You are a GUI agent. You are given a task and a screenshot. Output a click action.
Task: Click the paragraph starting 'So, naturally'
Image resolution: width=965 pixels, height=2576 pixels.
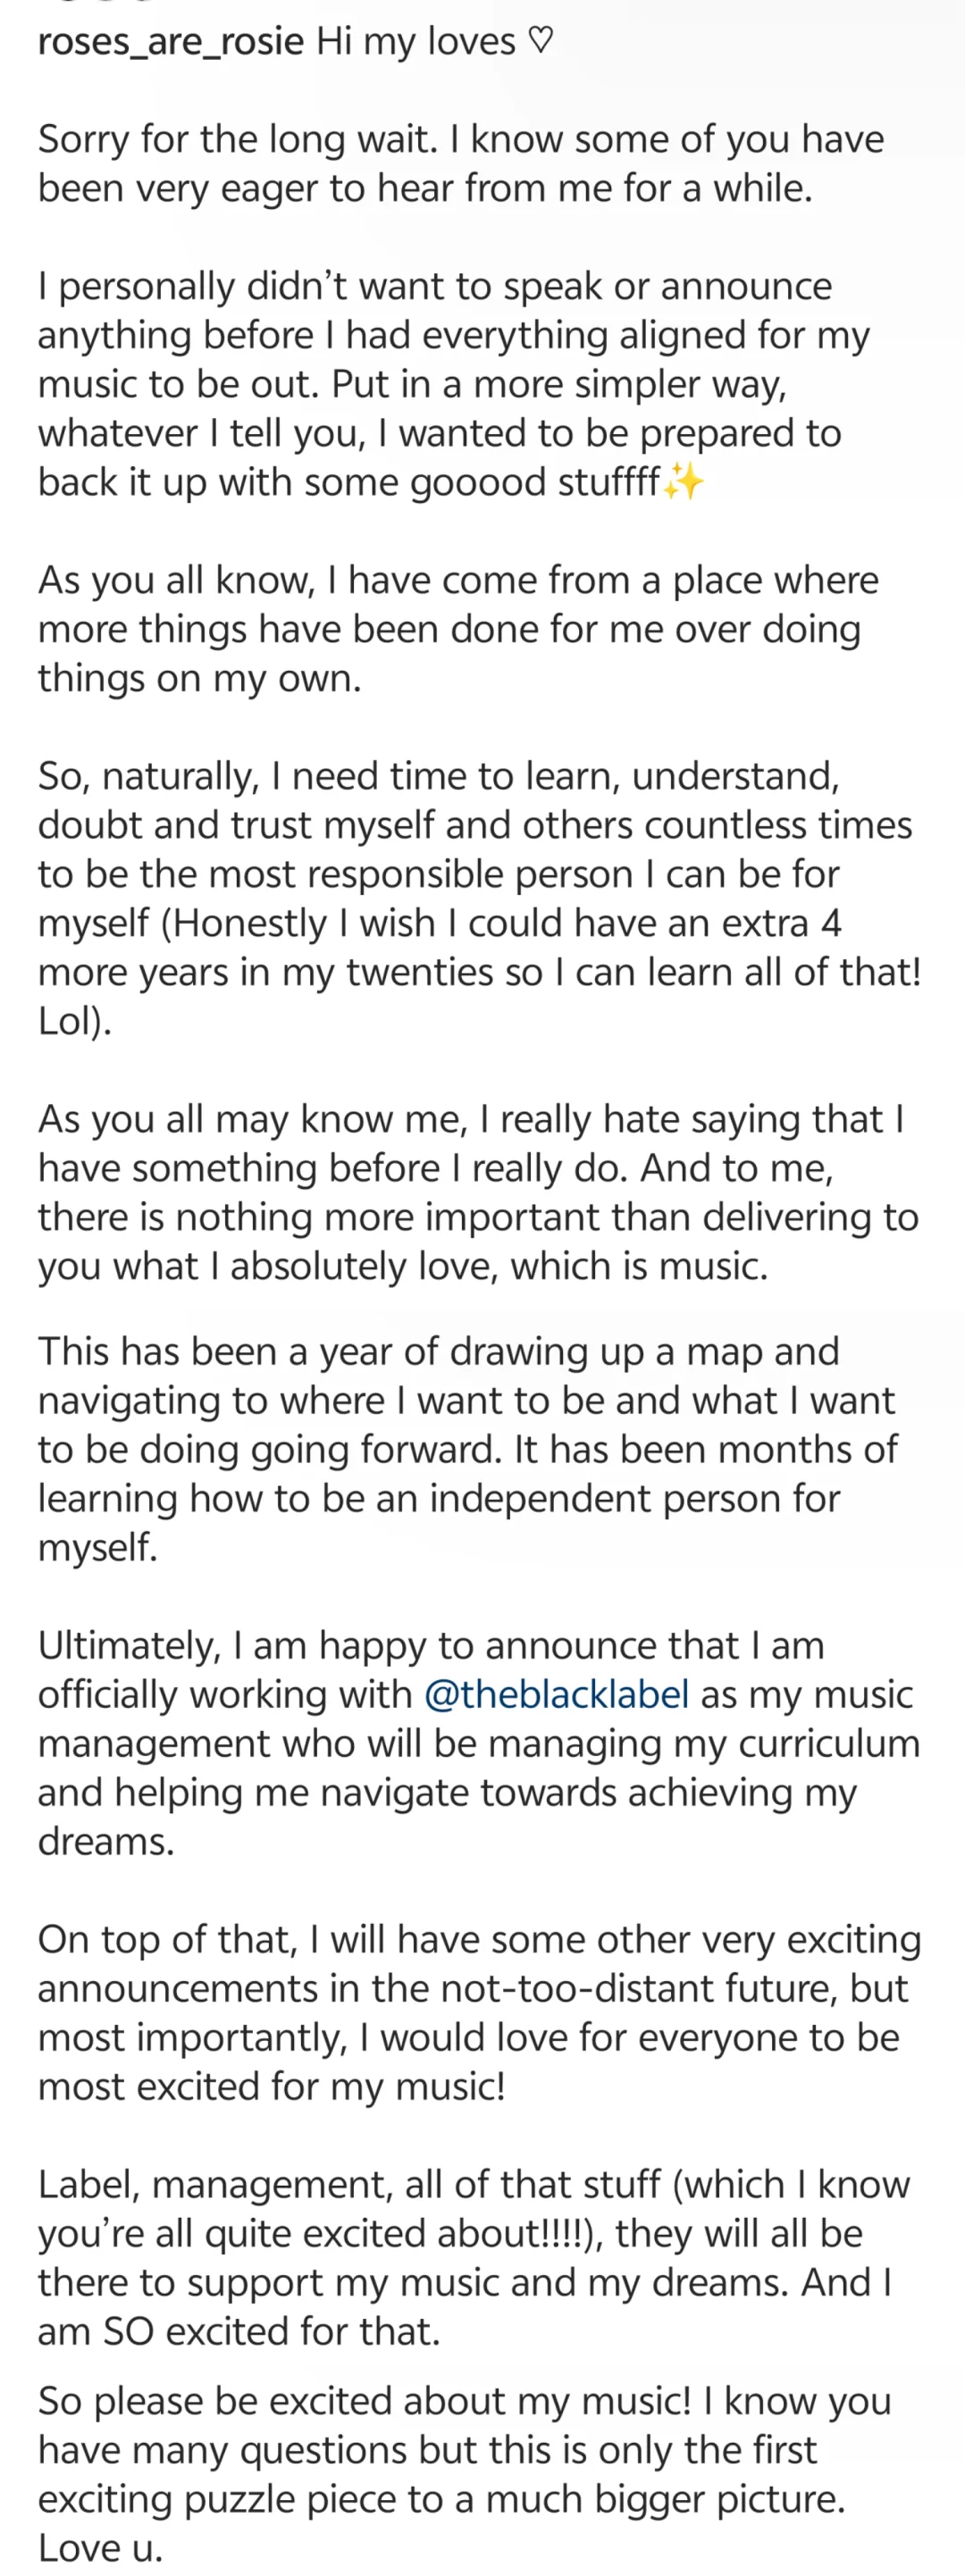coord(479,898)
